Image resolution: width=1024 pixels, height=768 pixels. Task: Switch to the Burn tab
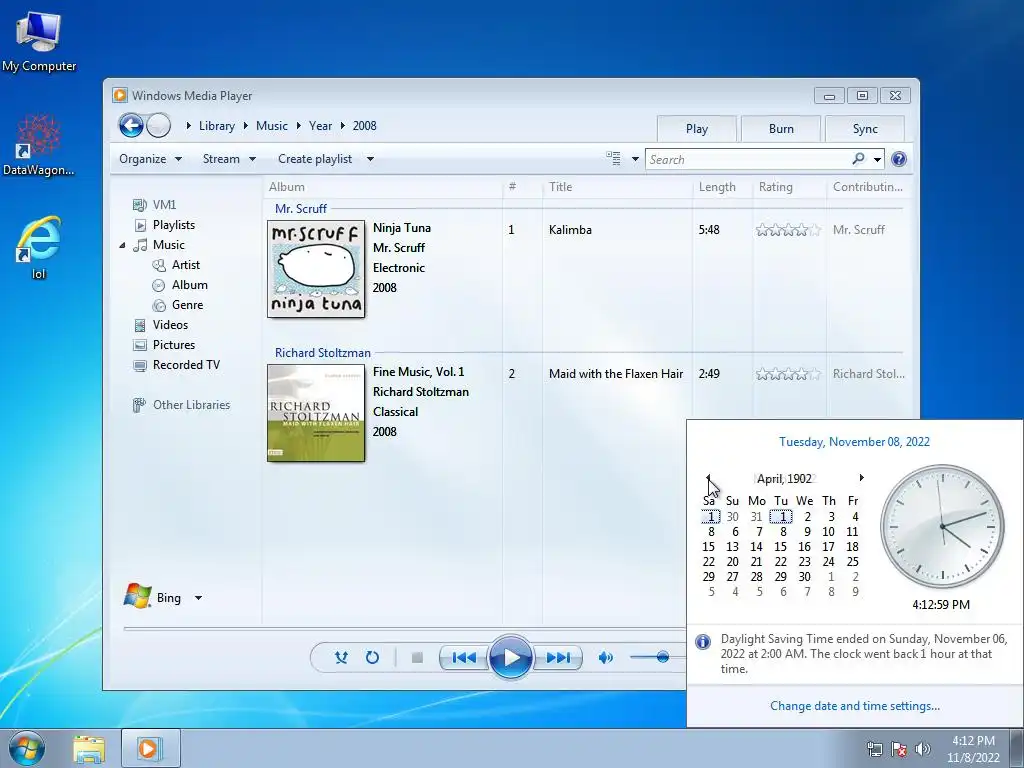click(781, 129)
